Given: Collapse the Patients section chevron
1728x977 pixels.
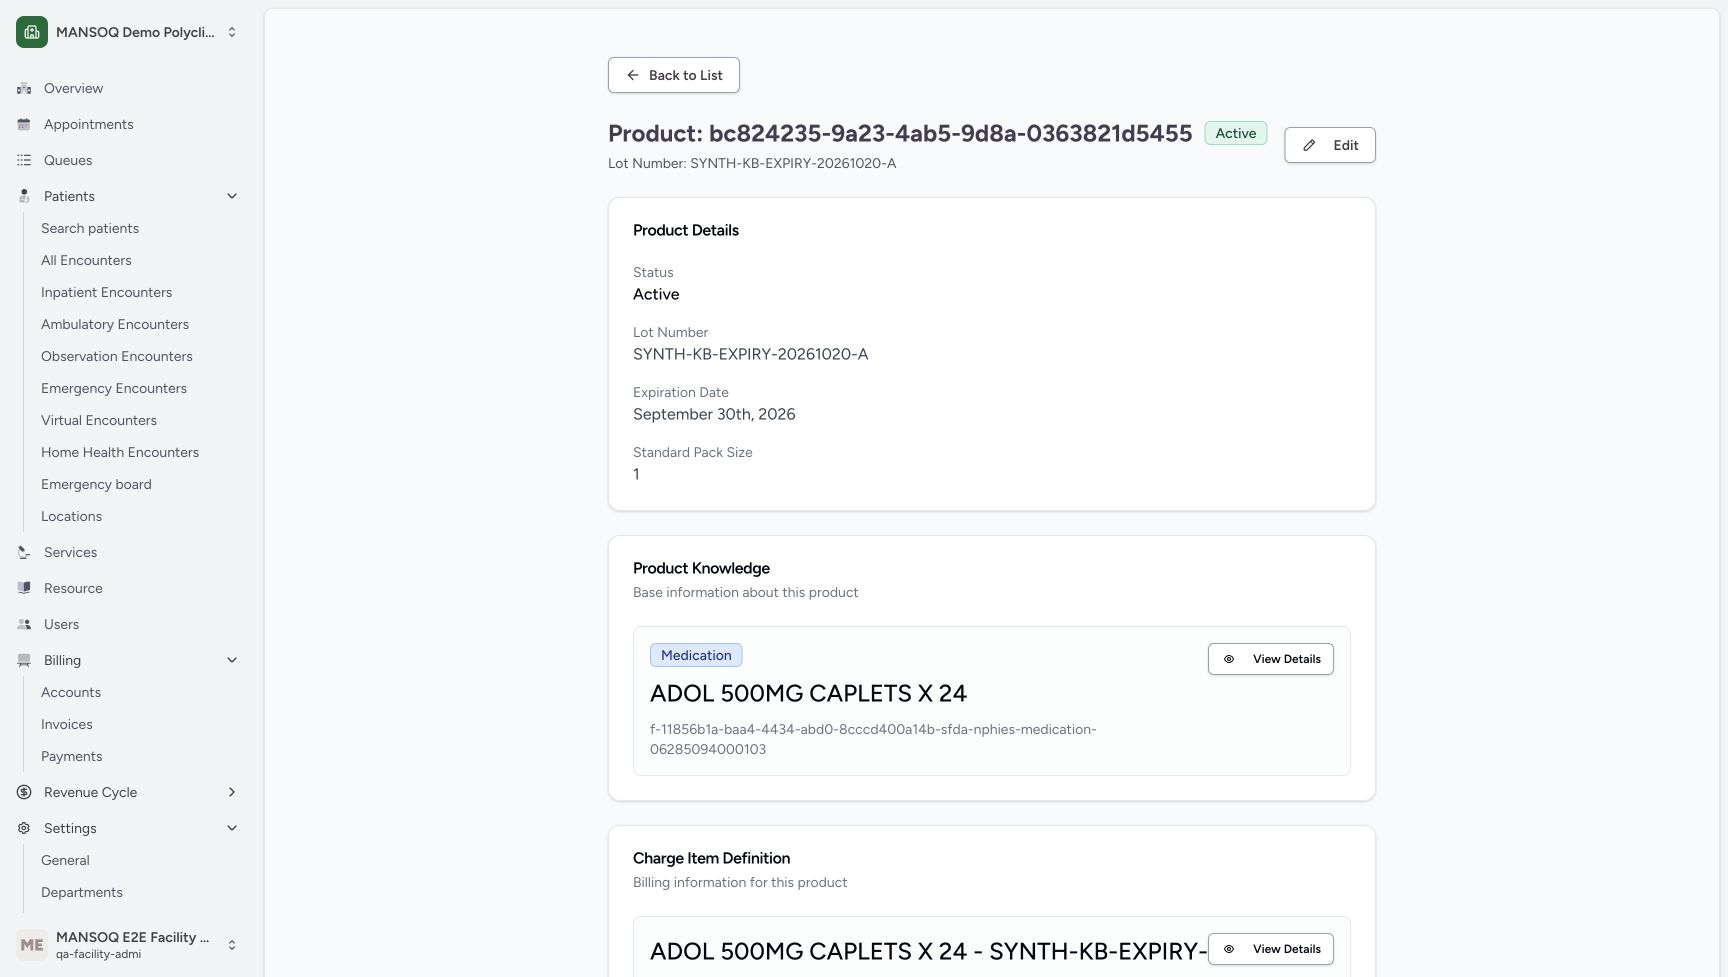Looking at the screenshot, I should coord(232,196).
